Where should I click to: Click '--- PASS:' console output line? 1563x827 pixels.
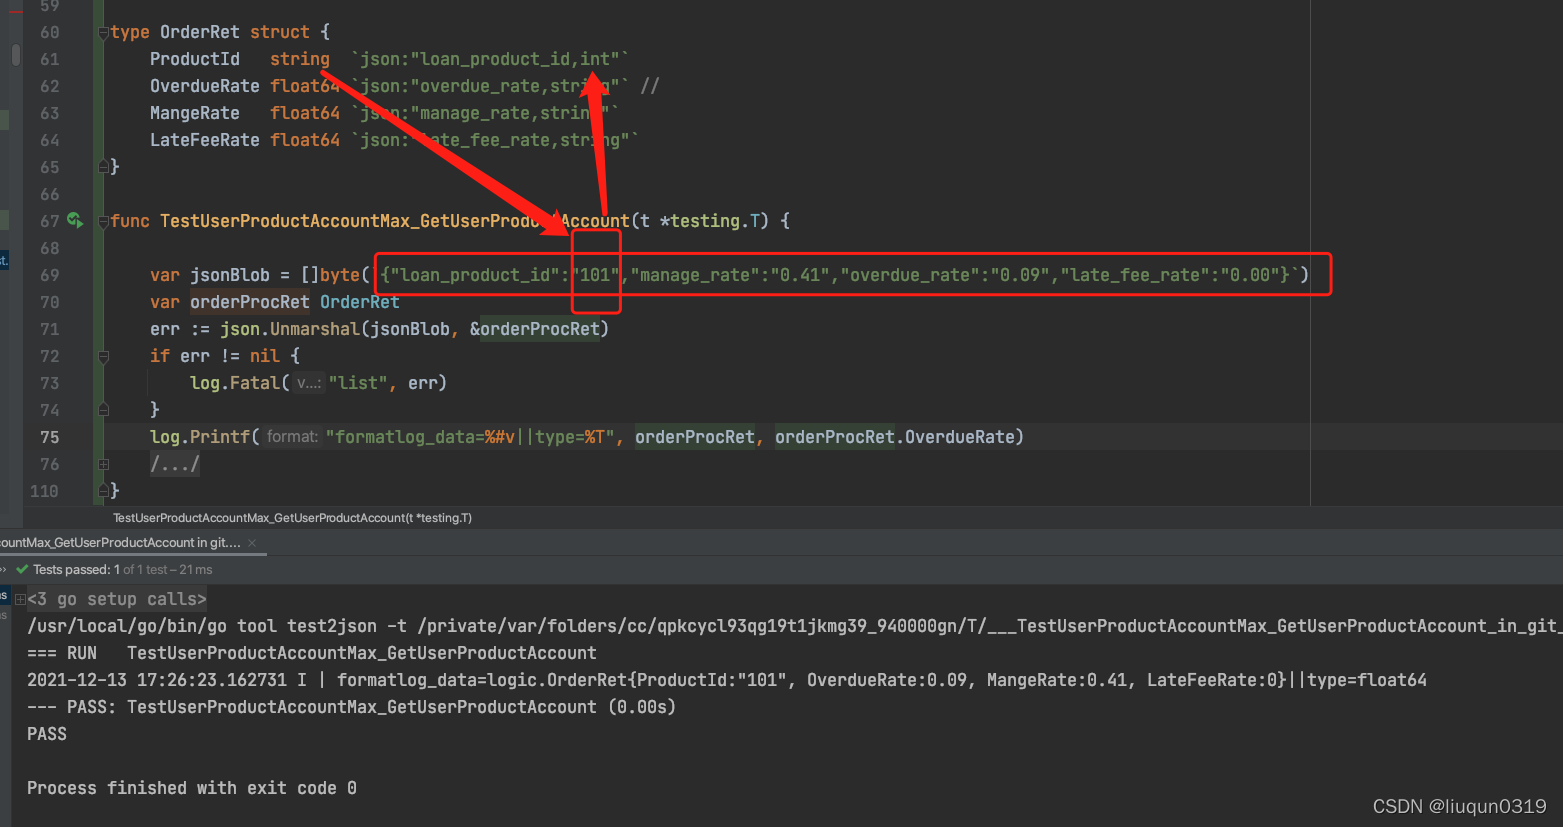(351, 707)
